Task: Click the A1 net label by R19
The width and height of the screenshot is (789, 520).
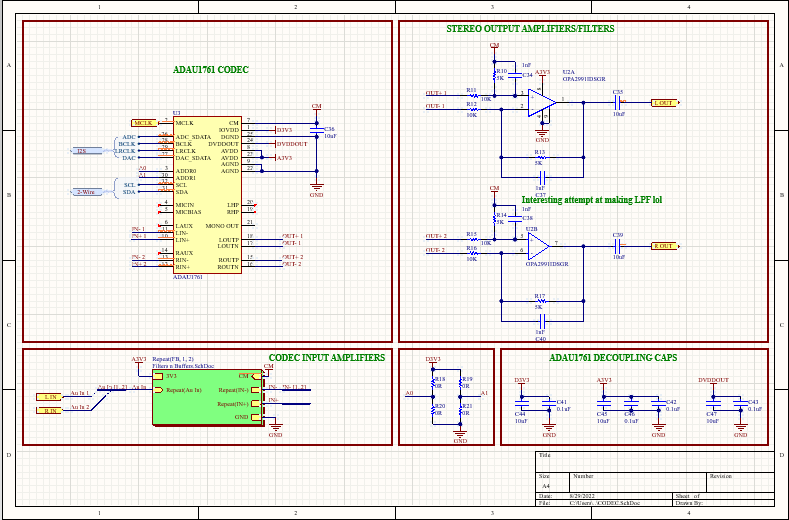Action: pyautogui.click(x=484, y=393)
